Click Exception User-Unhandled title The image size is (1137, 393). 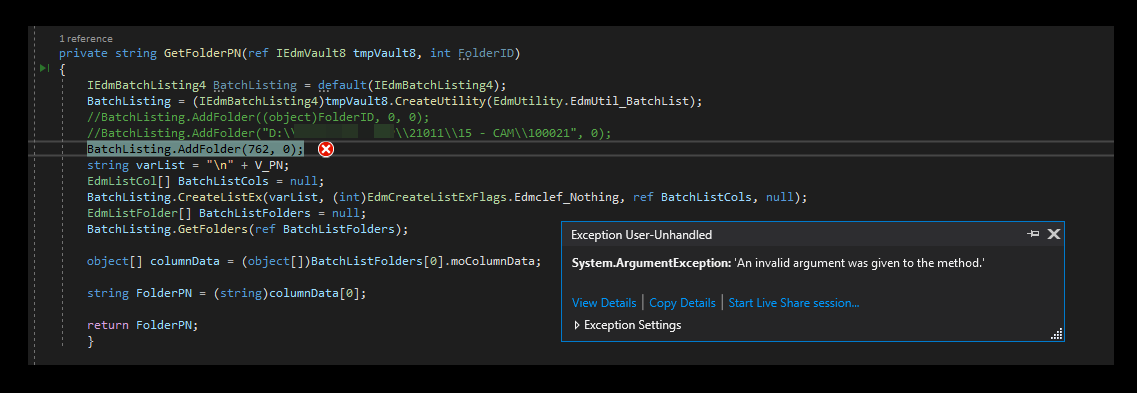(x=642, y=234)
